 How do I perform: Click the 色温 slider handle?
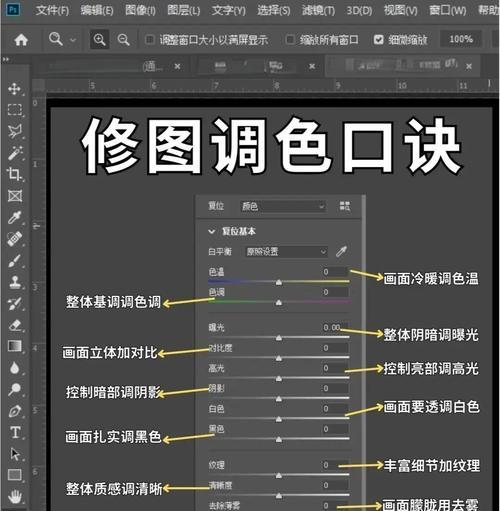click(279, 282)
